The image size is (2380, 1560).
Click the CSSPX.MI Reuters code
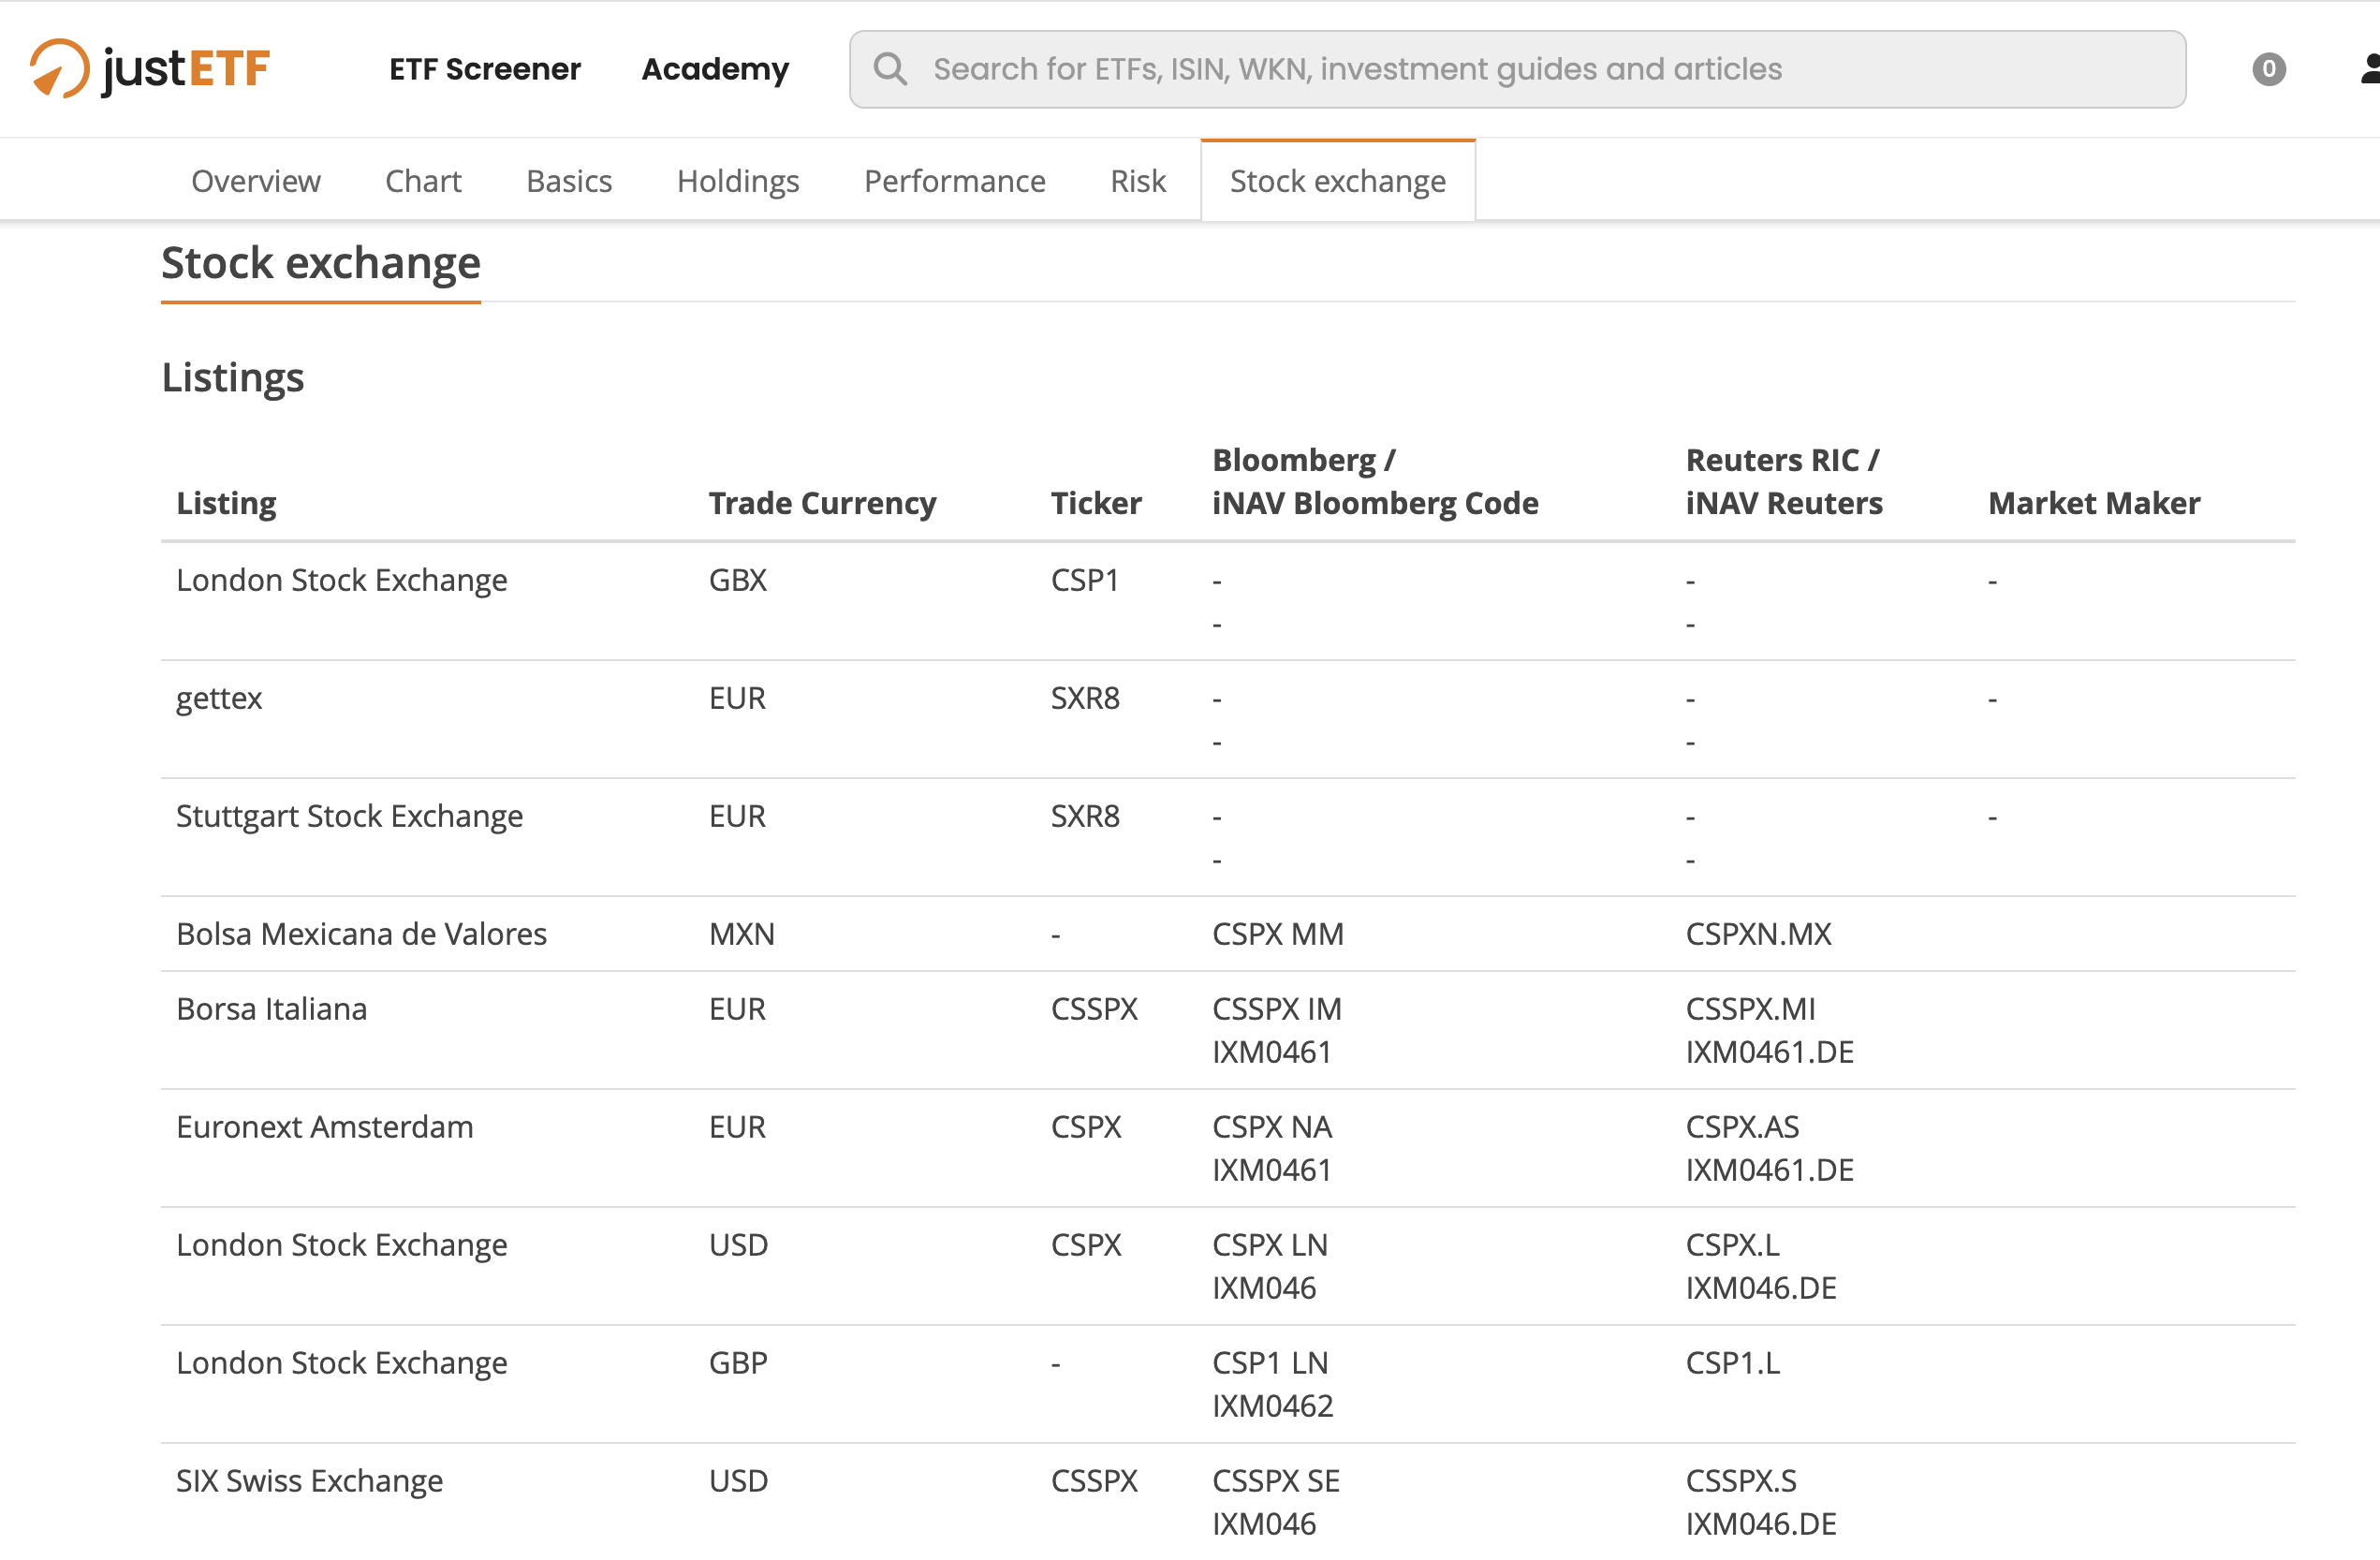(1751, 1009)
